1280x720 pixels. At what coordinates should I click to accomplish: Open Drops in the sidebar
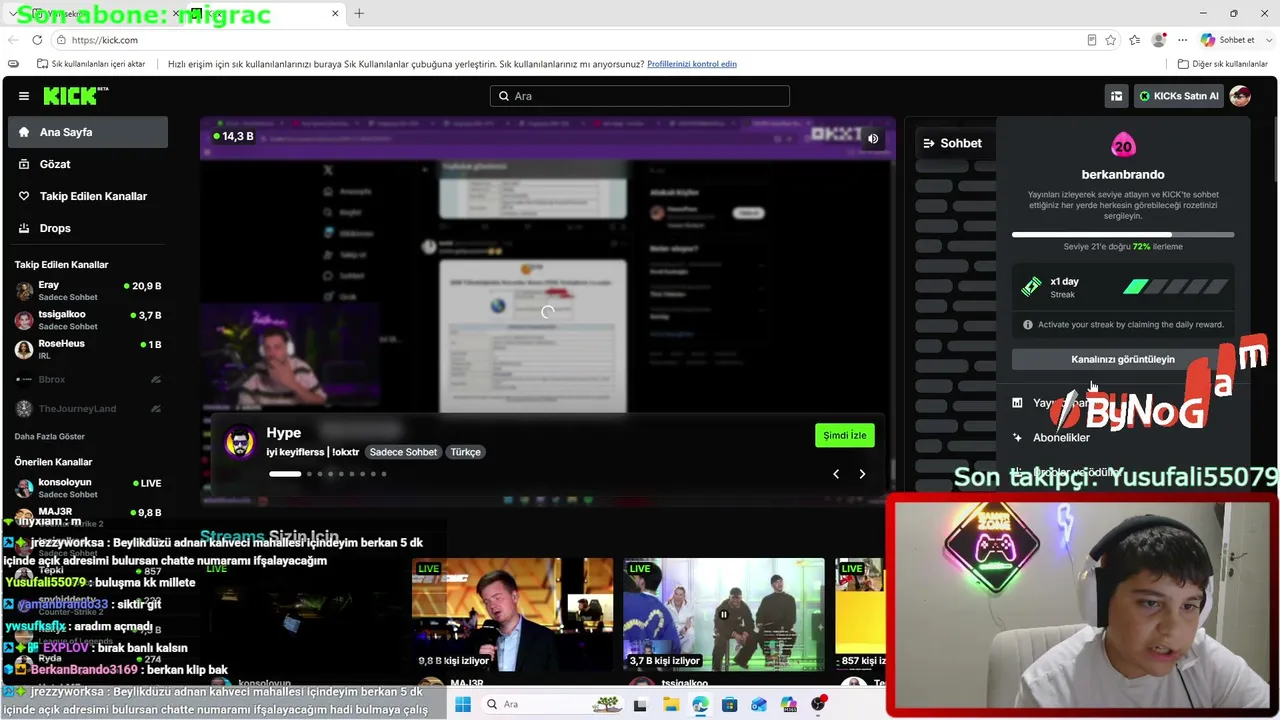88,228
